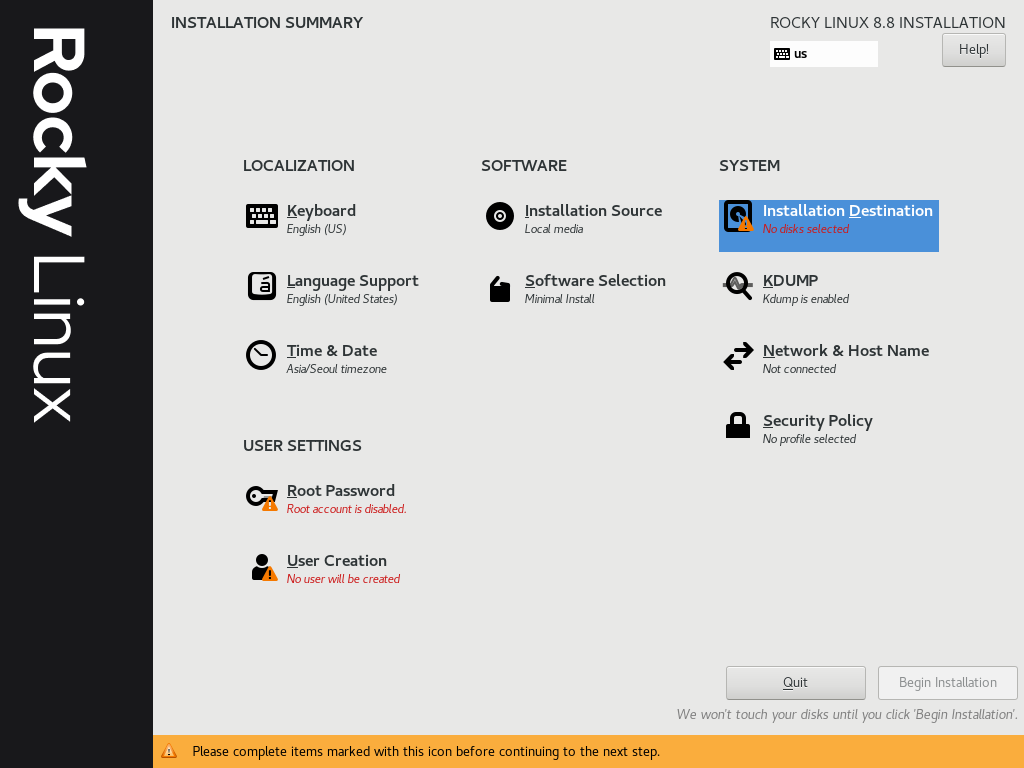Open the Root Password key icon
Viewport: 1024px width, 768px height.
click(262, 498)
